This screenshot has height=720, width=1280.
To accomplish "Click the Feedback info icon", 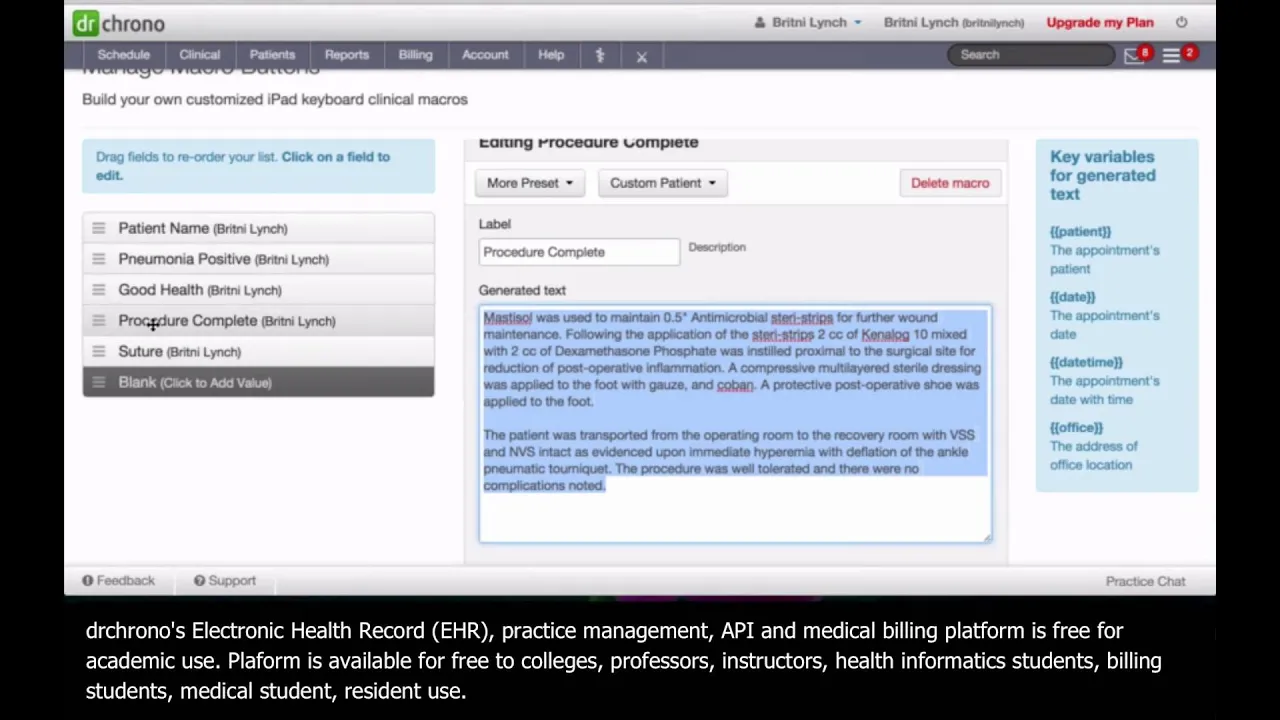I will [x=88, y=581].
